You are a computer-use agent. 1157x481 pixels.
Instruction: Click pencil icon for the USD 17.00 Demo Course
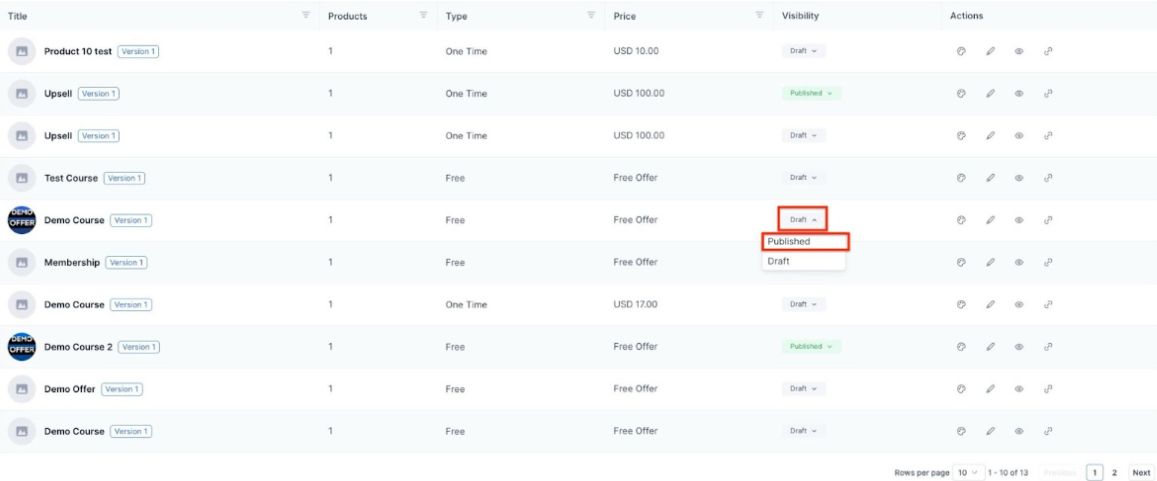pyautogui.click(x=989, y=304)
